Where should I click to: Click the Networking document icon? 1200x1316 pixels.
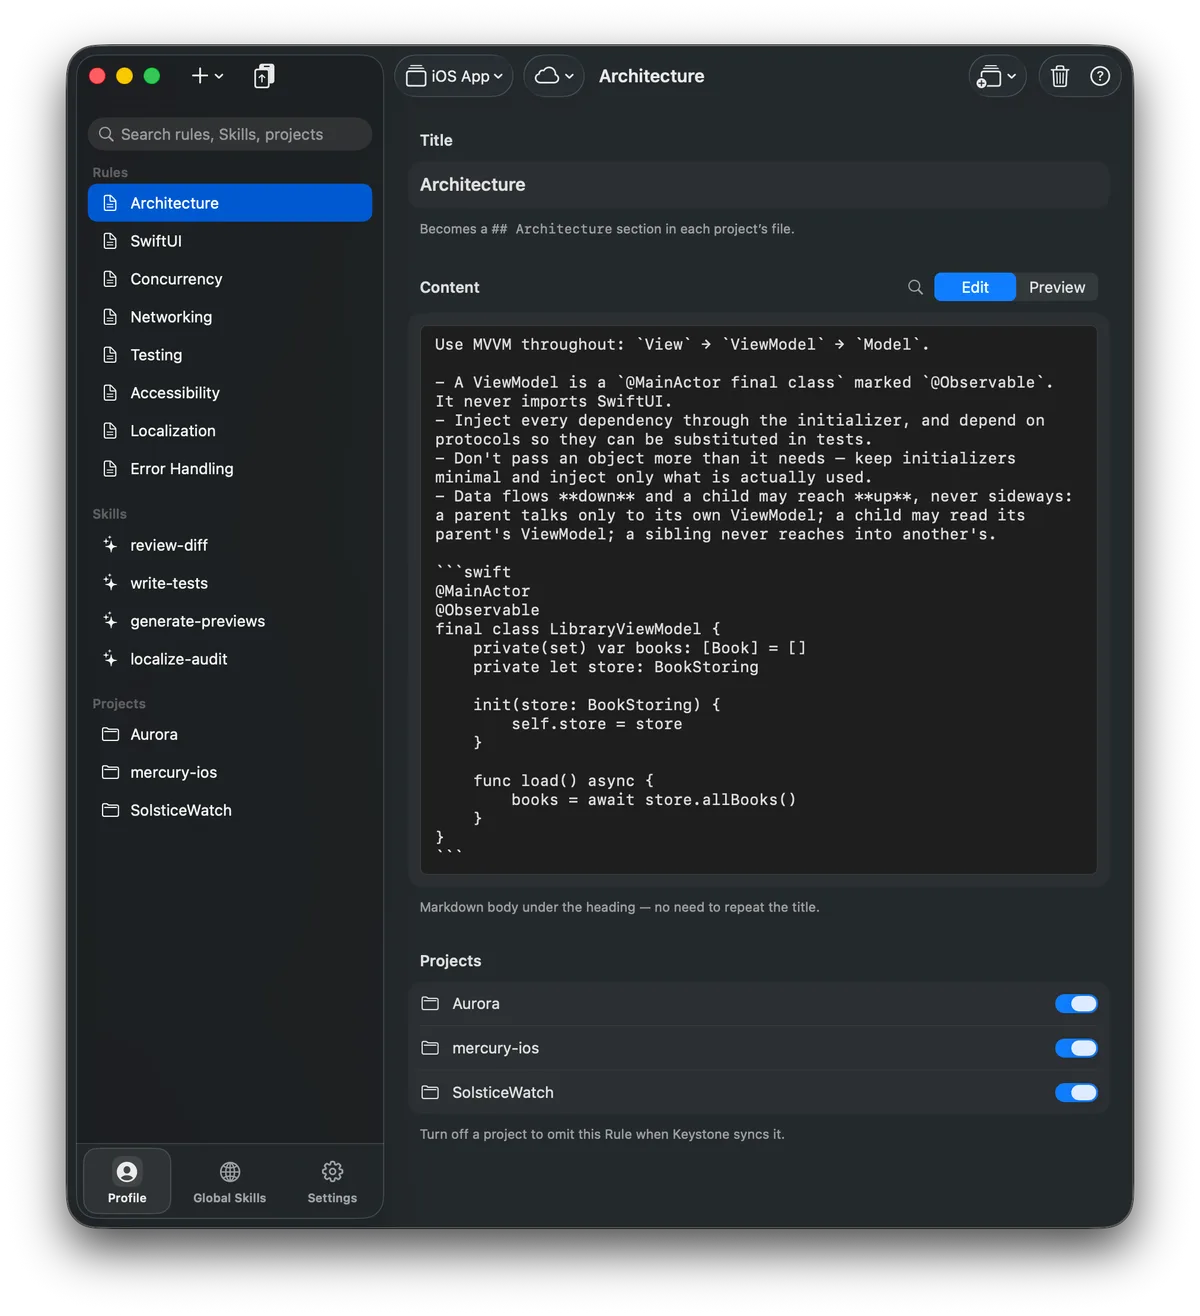tap(110, 317)
